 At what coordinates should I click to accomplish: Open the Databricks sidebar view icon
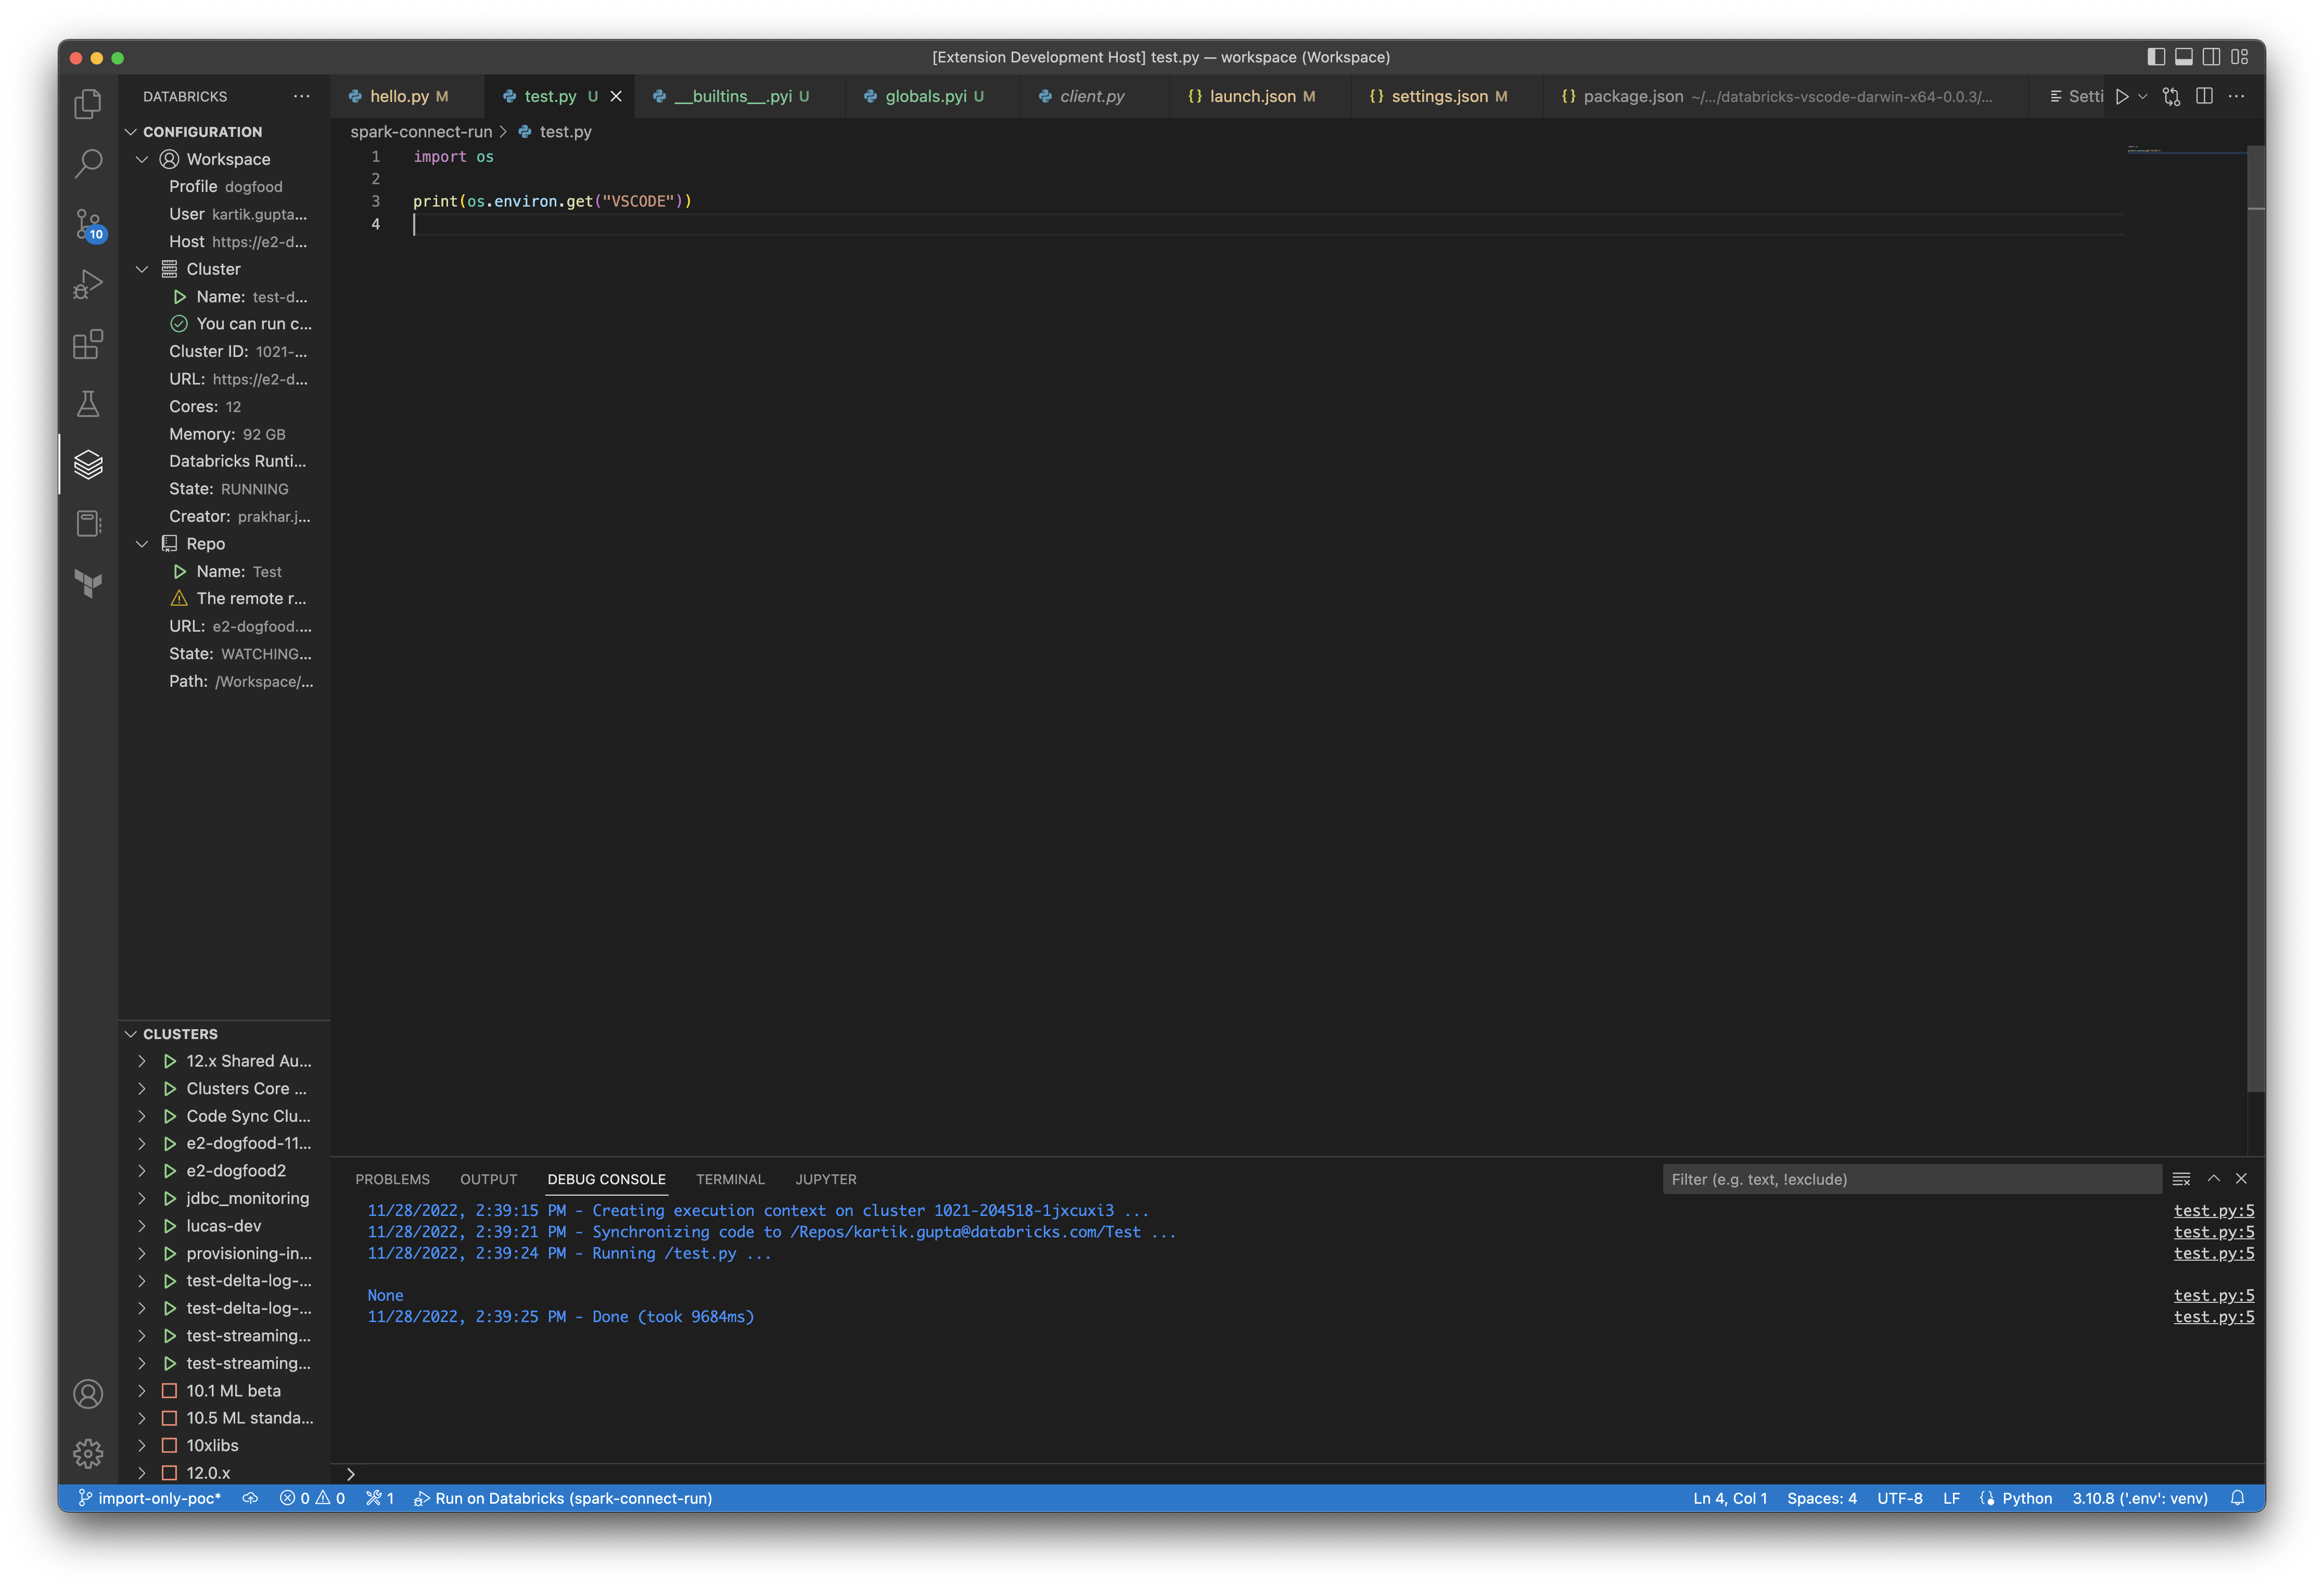tap(88, 464)
